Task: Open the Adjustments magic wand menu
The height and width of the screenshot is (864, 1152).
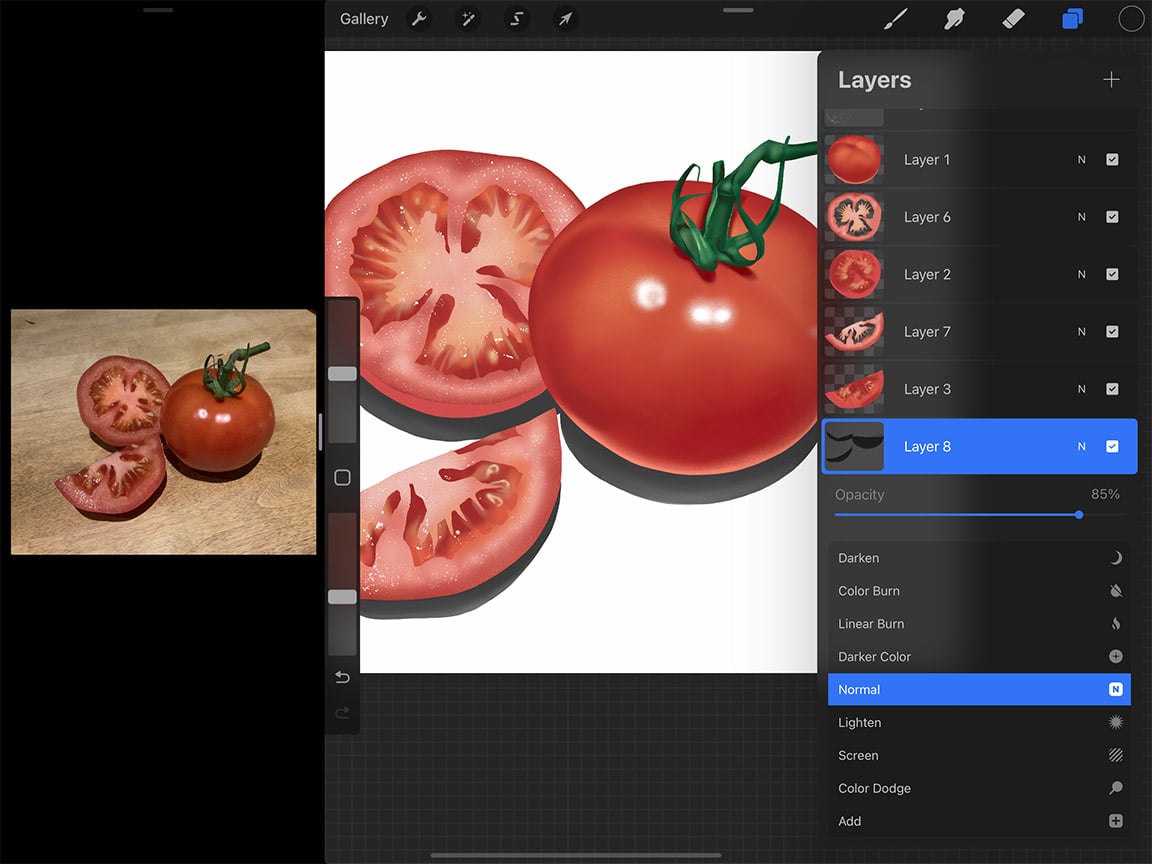Action: (x=467, y=18)
